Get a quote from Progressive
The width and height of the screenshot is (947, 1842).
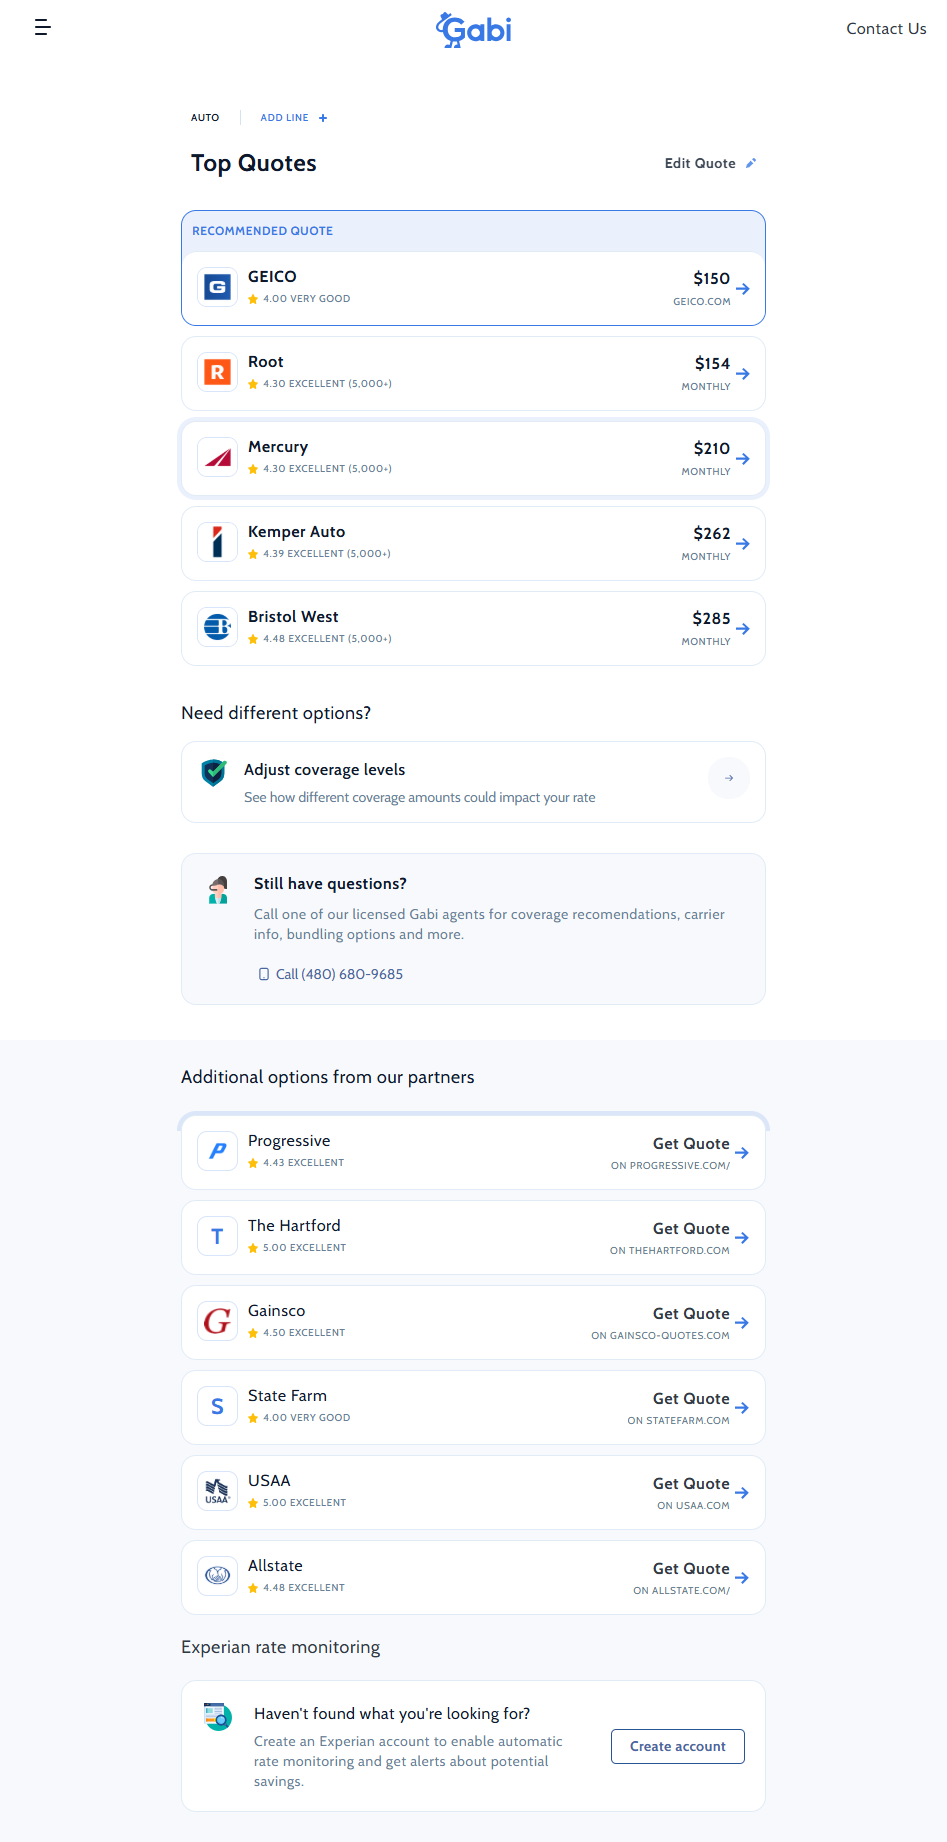(x=692, y=1144)
